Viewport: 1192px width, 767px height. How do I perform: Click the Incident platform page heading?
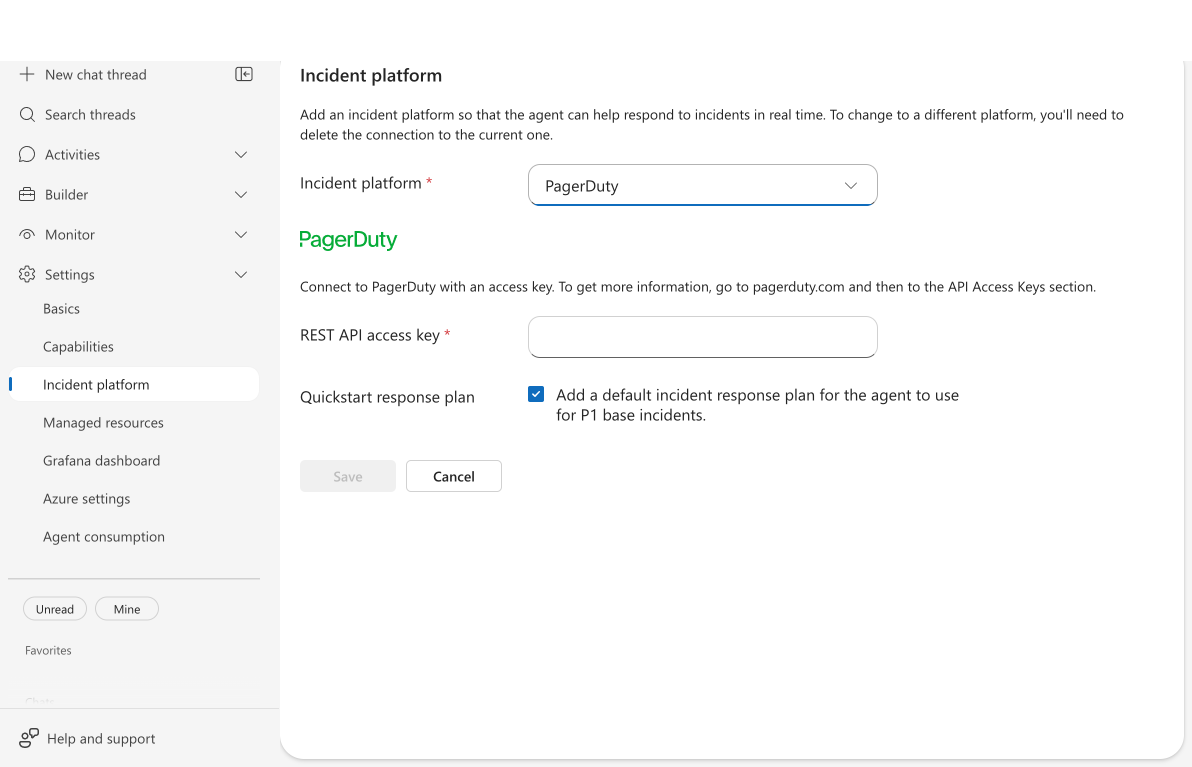pyautogui.click(x=371, y=75)
